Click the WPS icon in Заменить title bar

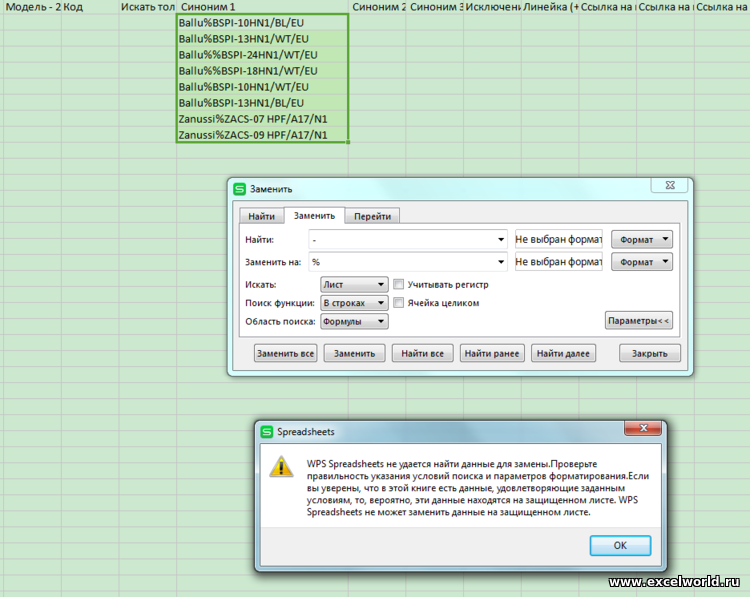[239, 189]
